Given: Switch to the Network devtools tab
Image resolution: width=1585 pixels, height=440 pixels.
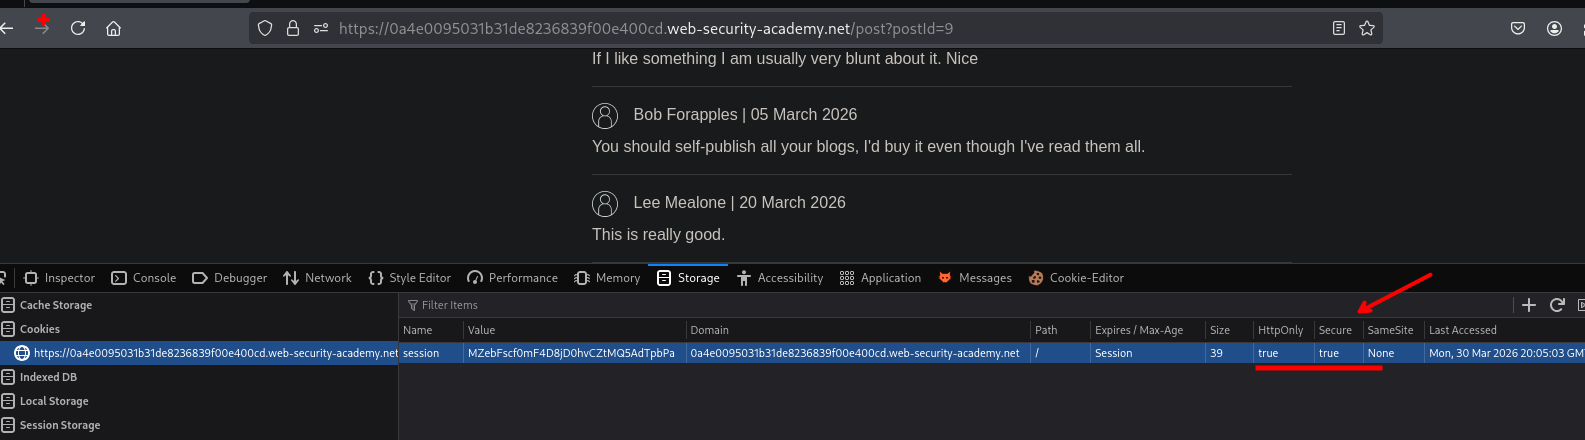Looking at the screenshot, I should 318,278.
